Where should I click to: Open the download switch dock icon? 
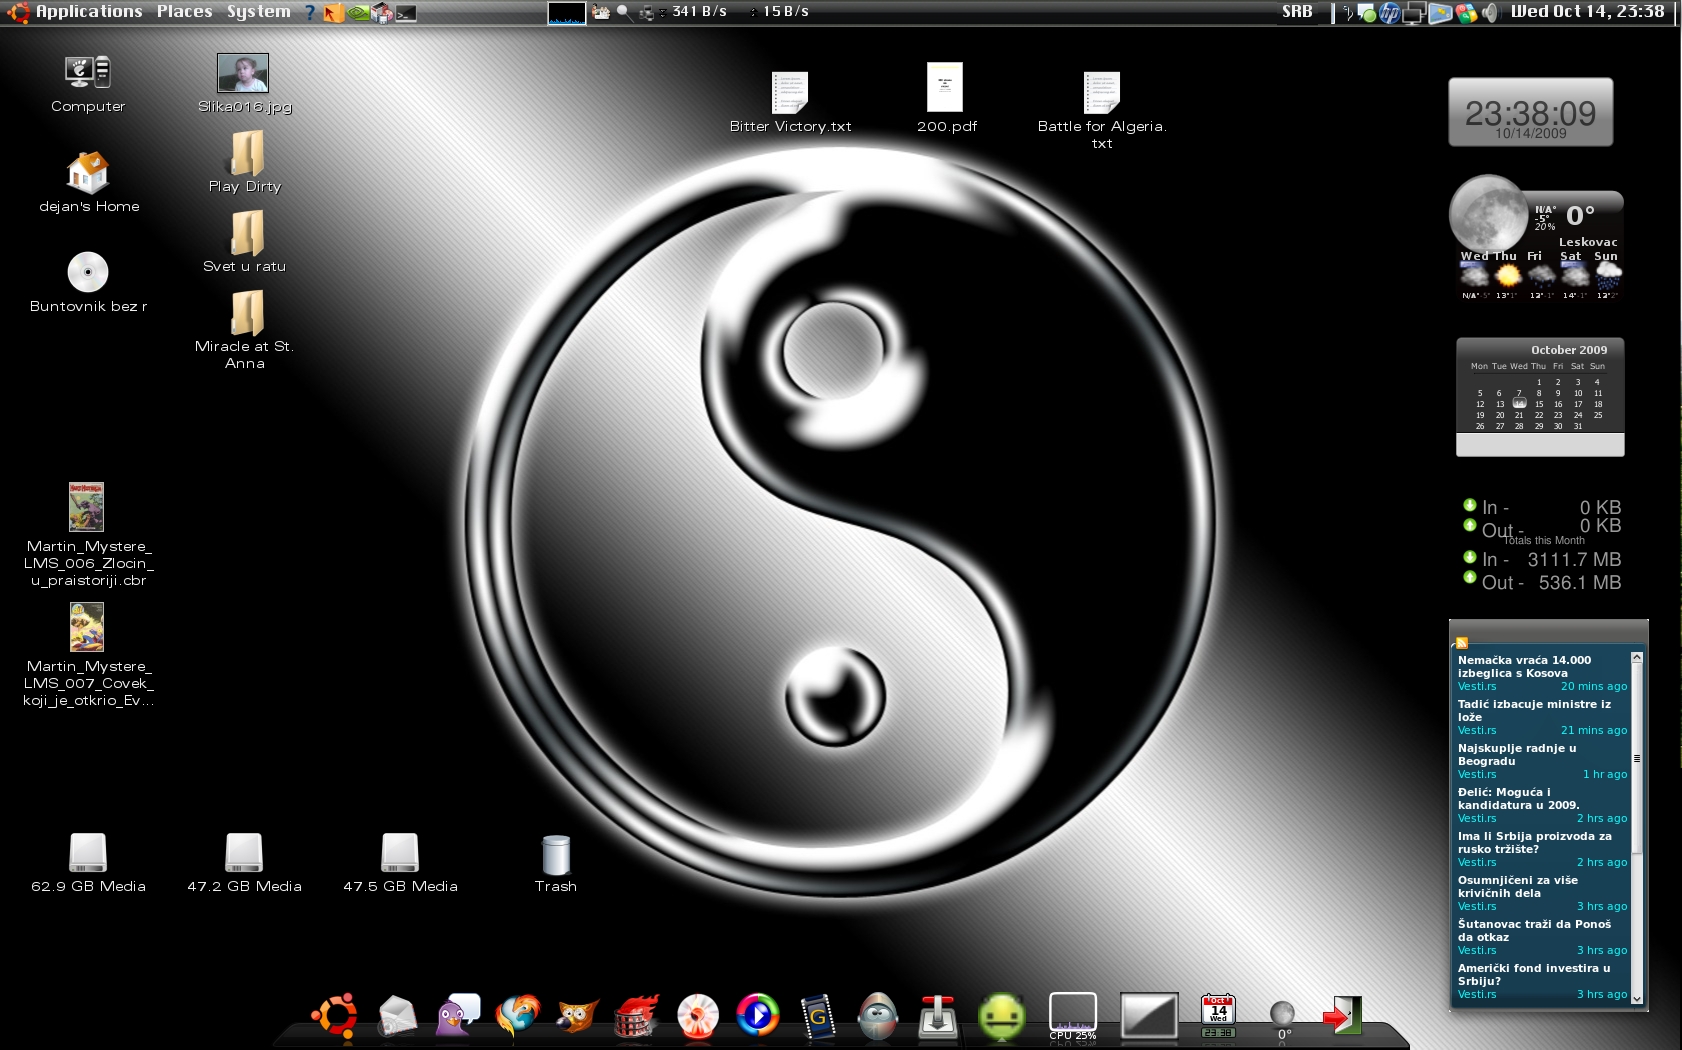pos(938,1016)
